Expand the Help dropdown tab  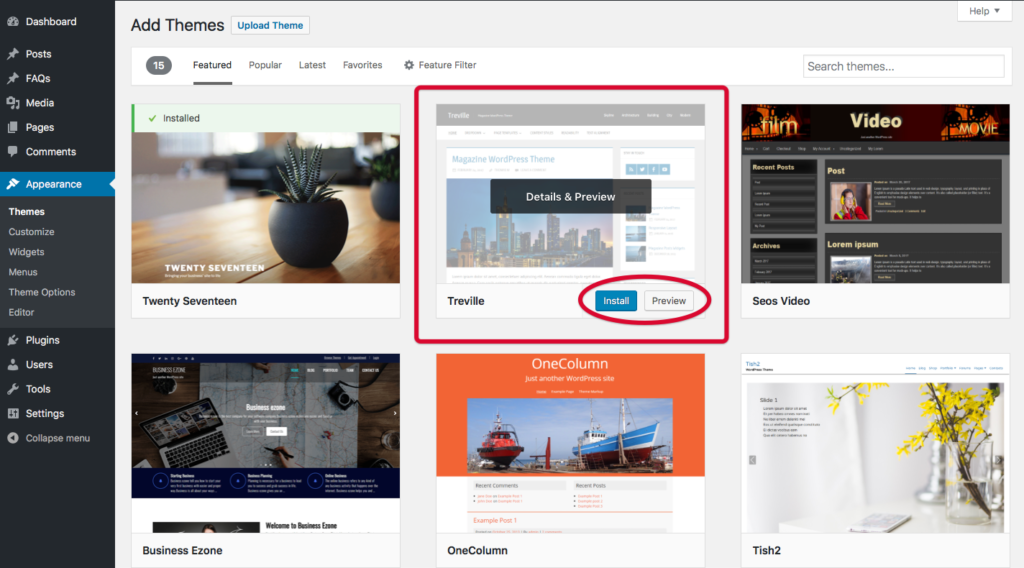tap(984, 11)
